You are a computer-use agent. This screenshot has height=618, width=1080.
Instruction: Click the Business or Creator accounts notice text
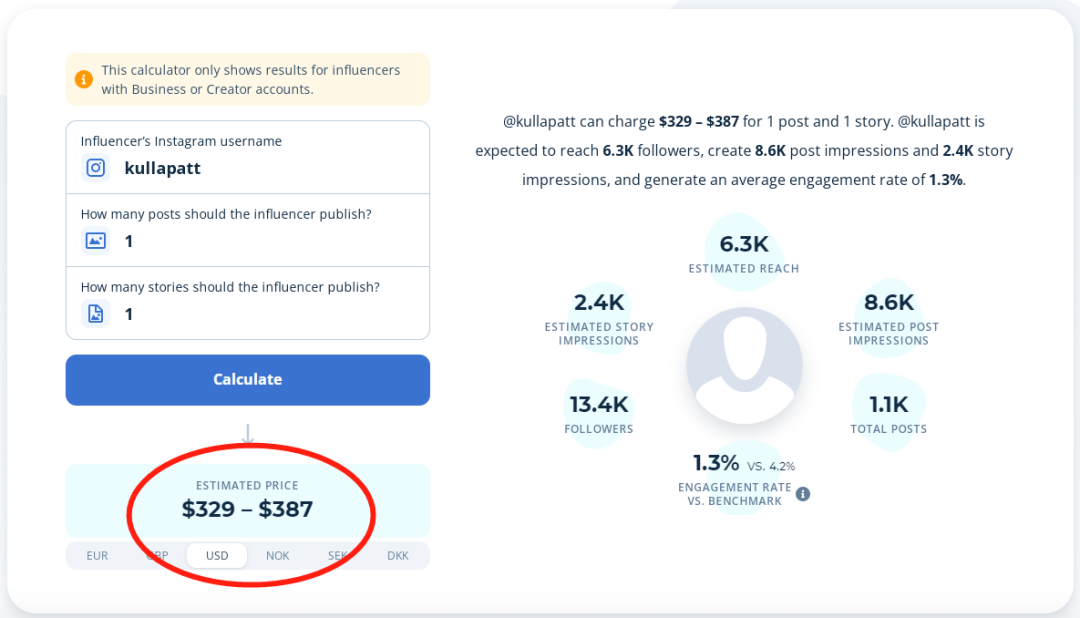[251, 79]
